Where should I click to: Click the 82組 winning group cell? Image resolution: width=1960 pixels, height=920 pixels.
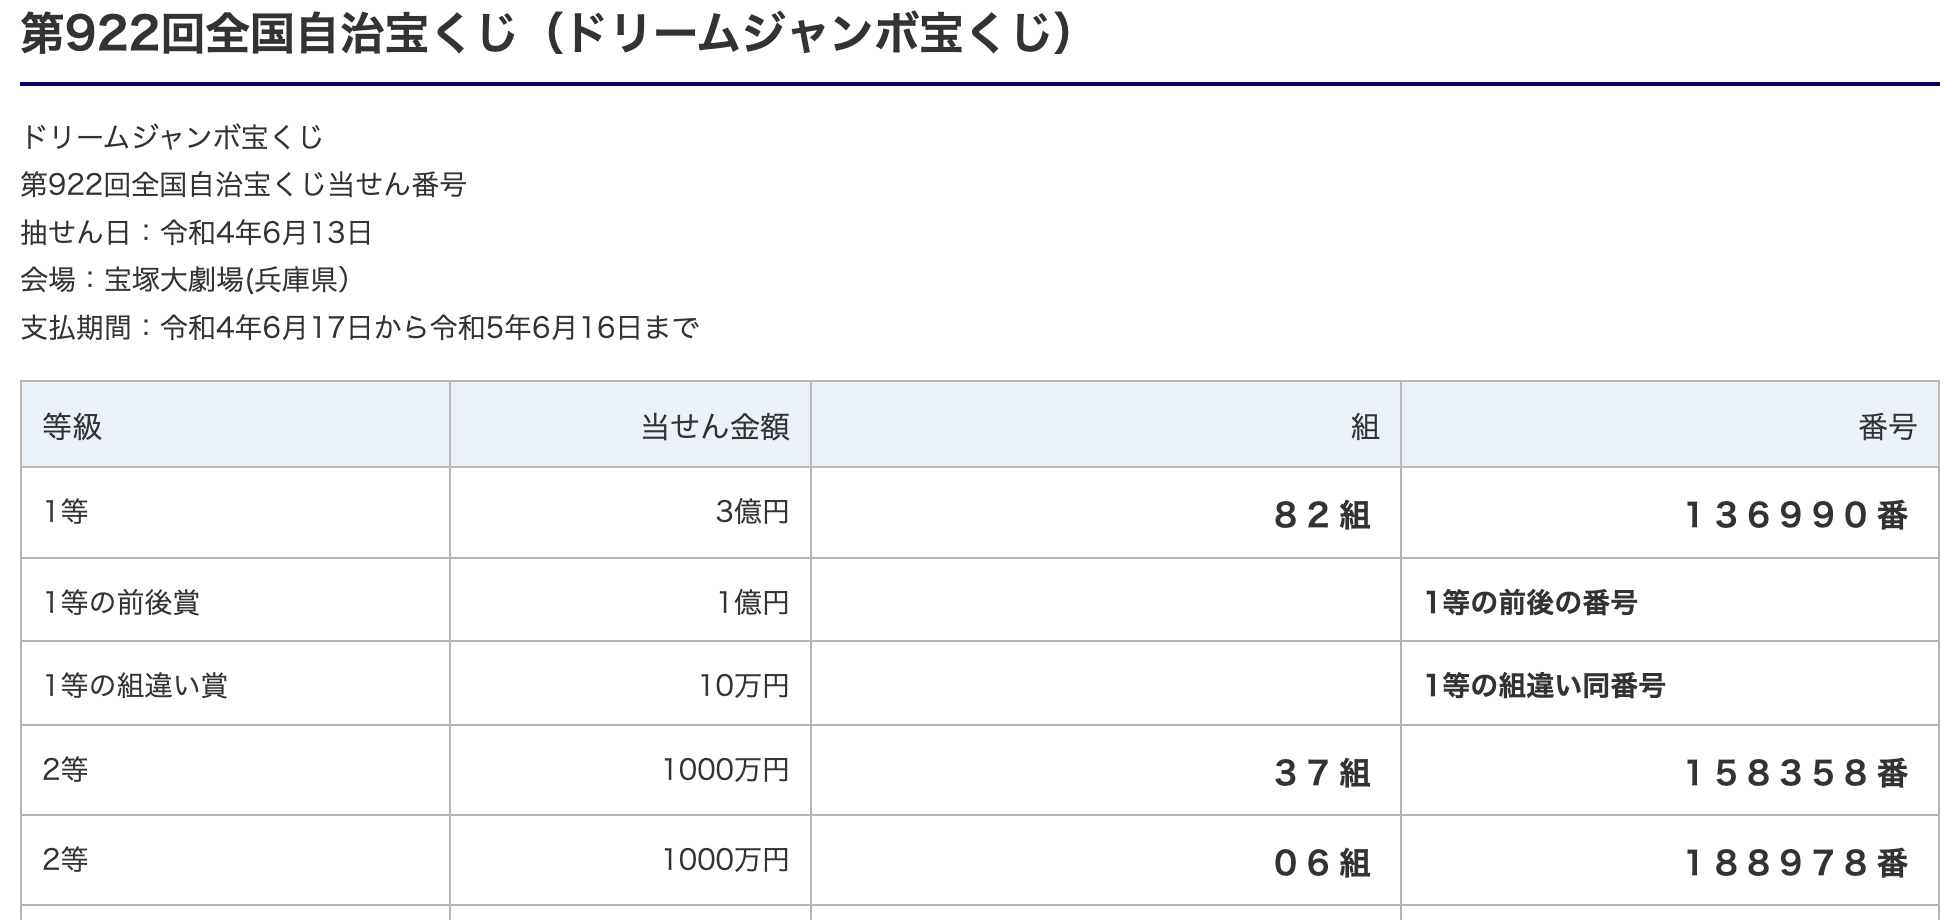click(x=1322, y=515)
